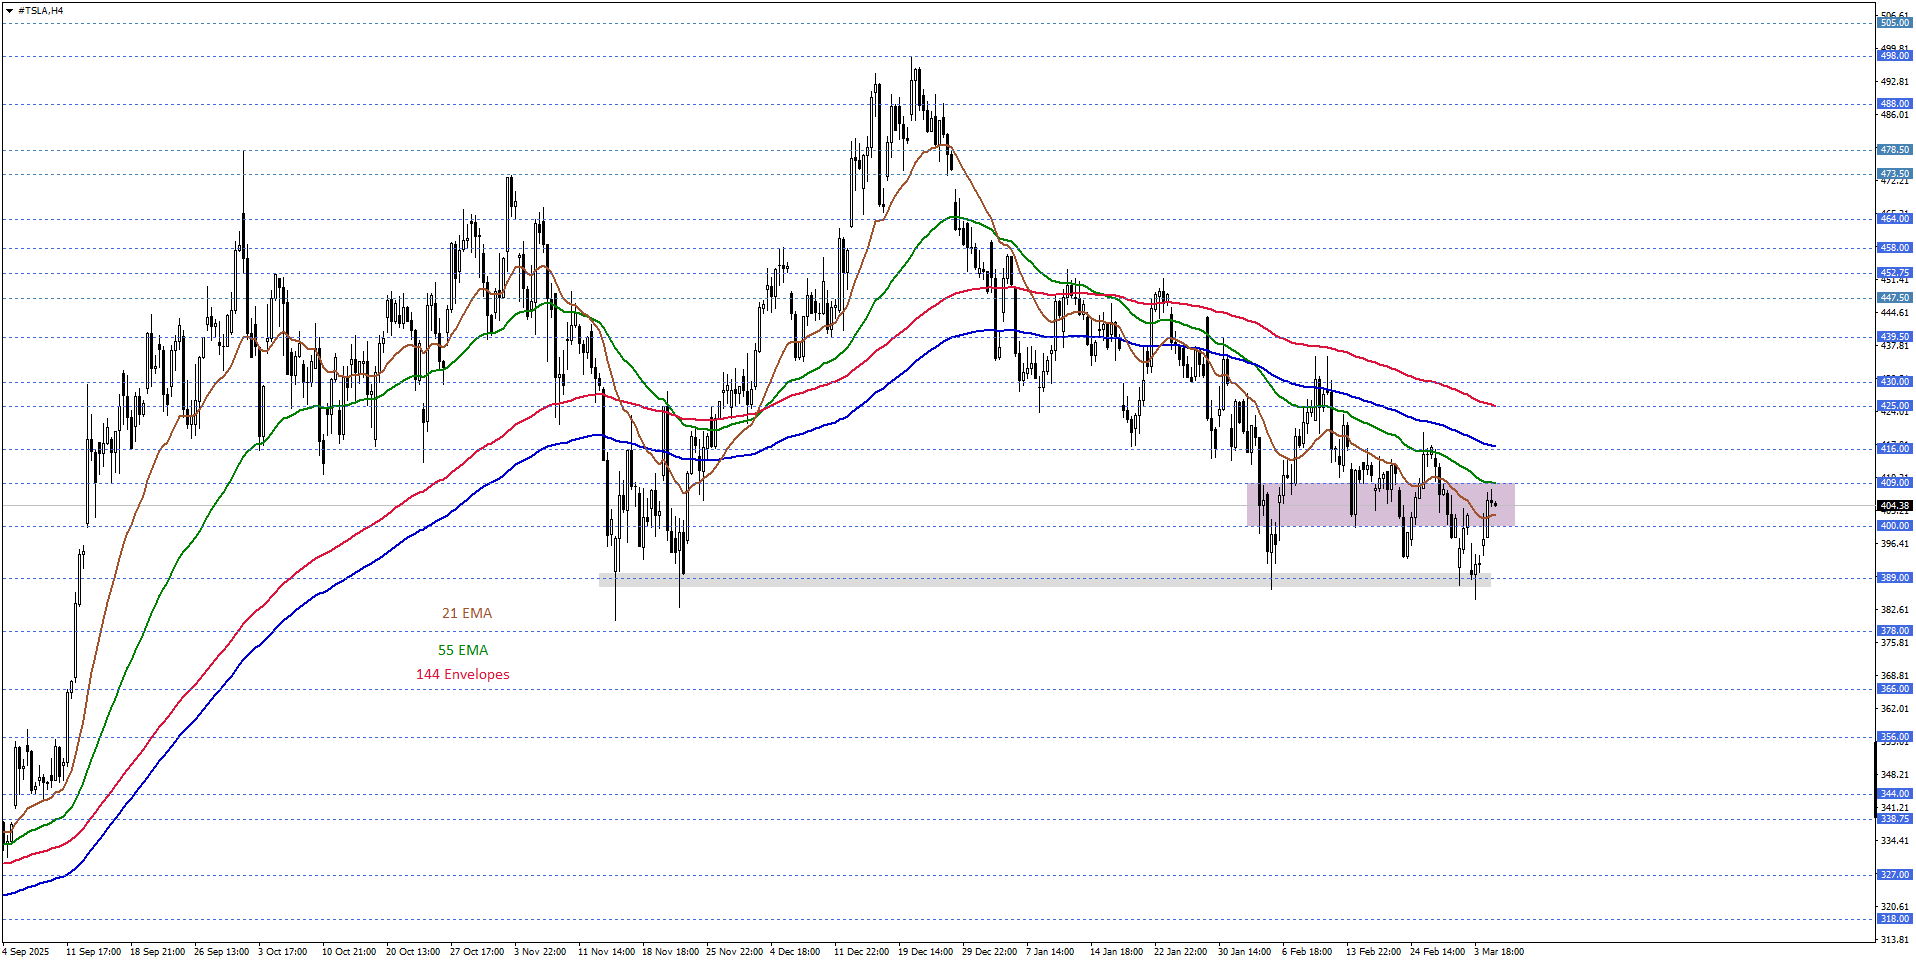Click the 430.00 price level tag

(1894, 382)
